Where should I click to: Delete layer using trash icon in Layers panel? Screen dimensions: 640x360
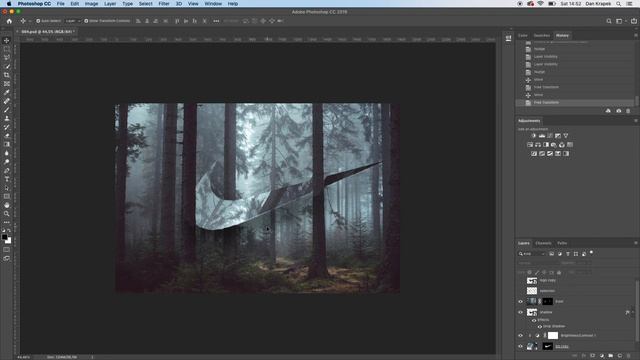click(x=629, y=356)
